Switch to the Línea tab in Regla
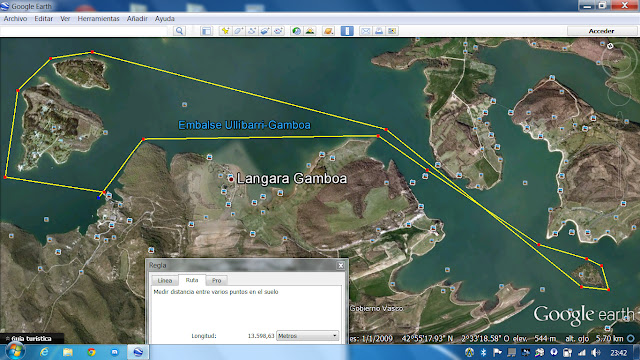The image size is (640, 360). (x=164, y=280)
